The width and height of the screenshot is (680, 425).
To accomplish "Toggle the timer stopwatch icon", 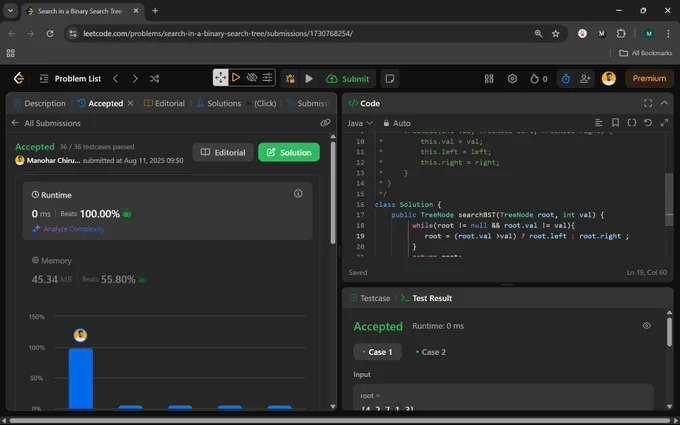I will point(566,78).
